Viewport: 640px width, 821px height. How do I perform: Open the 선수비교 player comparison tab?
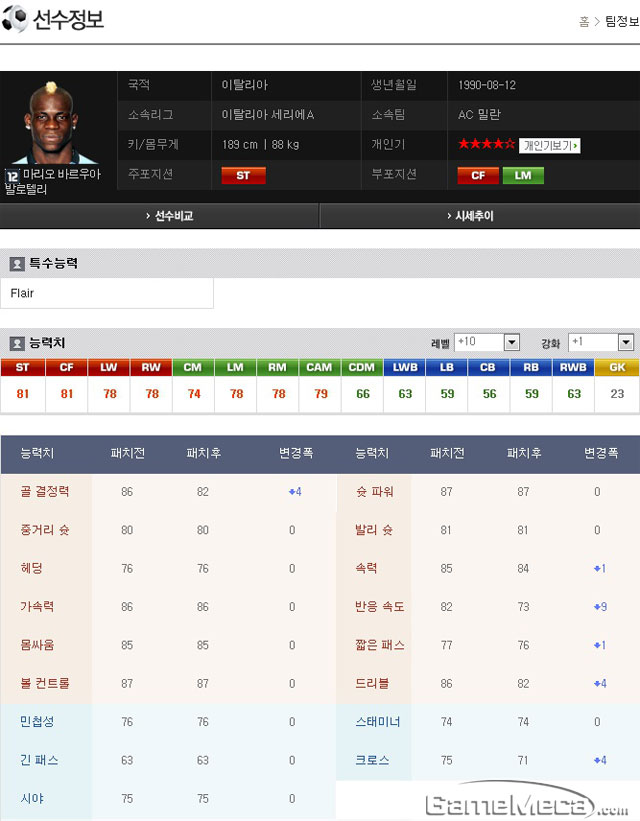(159, 216)
